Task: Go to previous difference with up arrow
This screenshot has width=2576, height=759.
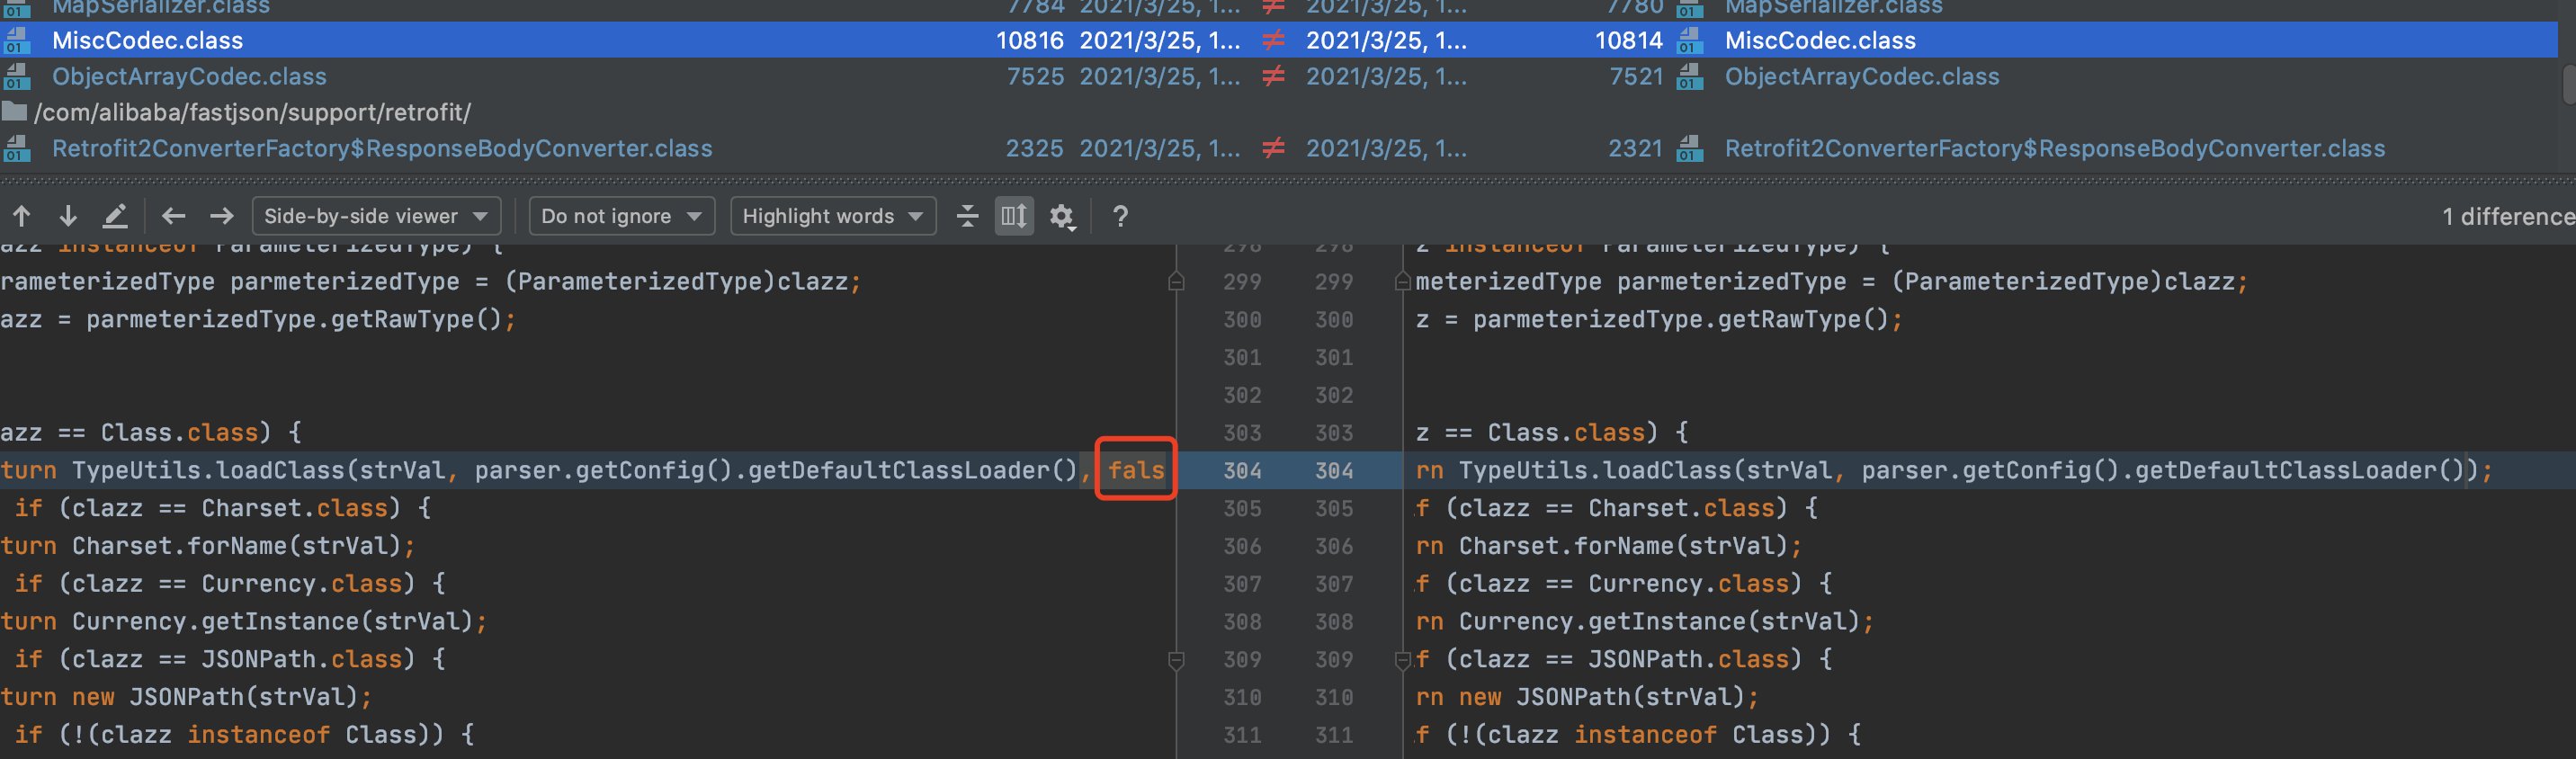Action: click(x=22, y=216)
